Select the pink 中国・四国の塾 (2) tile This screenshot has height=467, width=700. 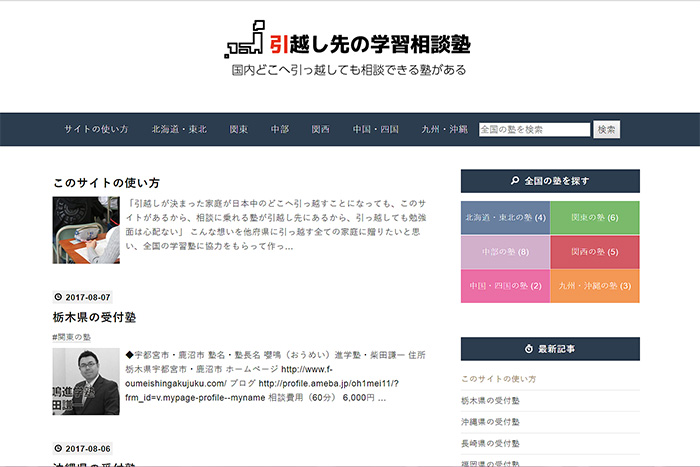coord(505,286)
